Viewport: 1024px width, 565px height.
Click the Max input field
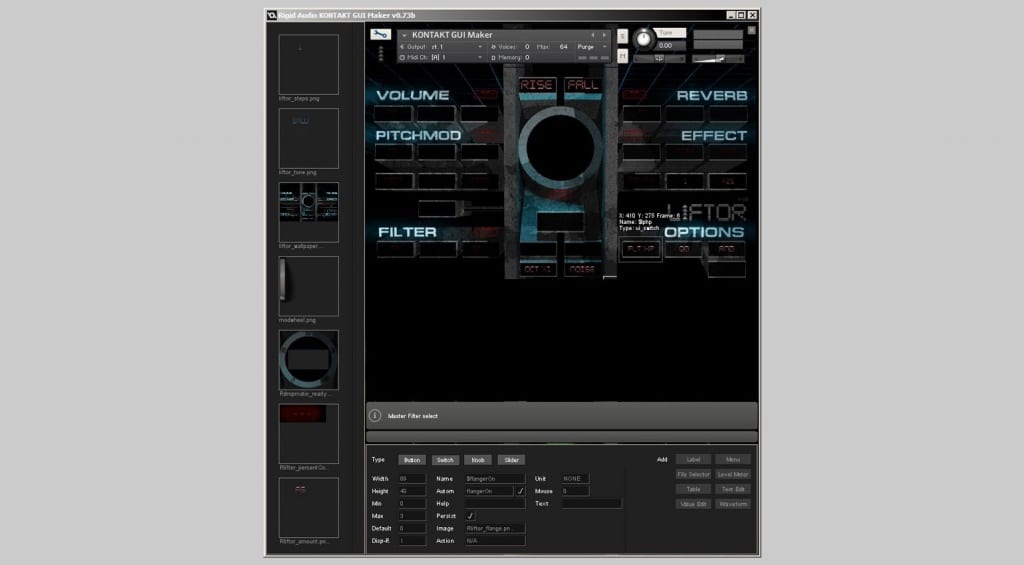click(411, 516)
